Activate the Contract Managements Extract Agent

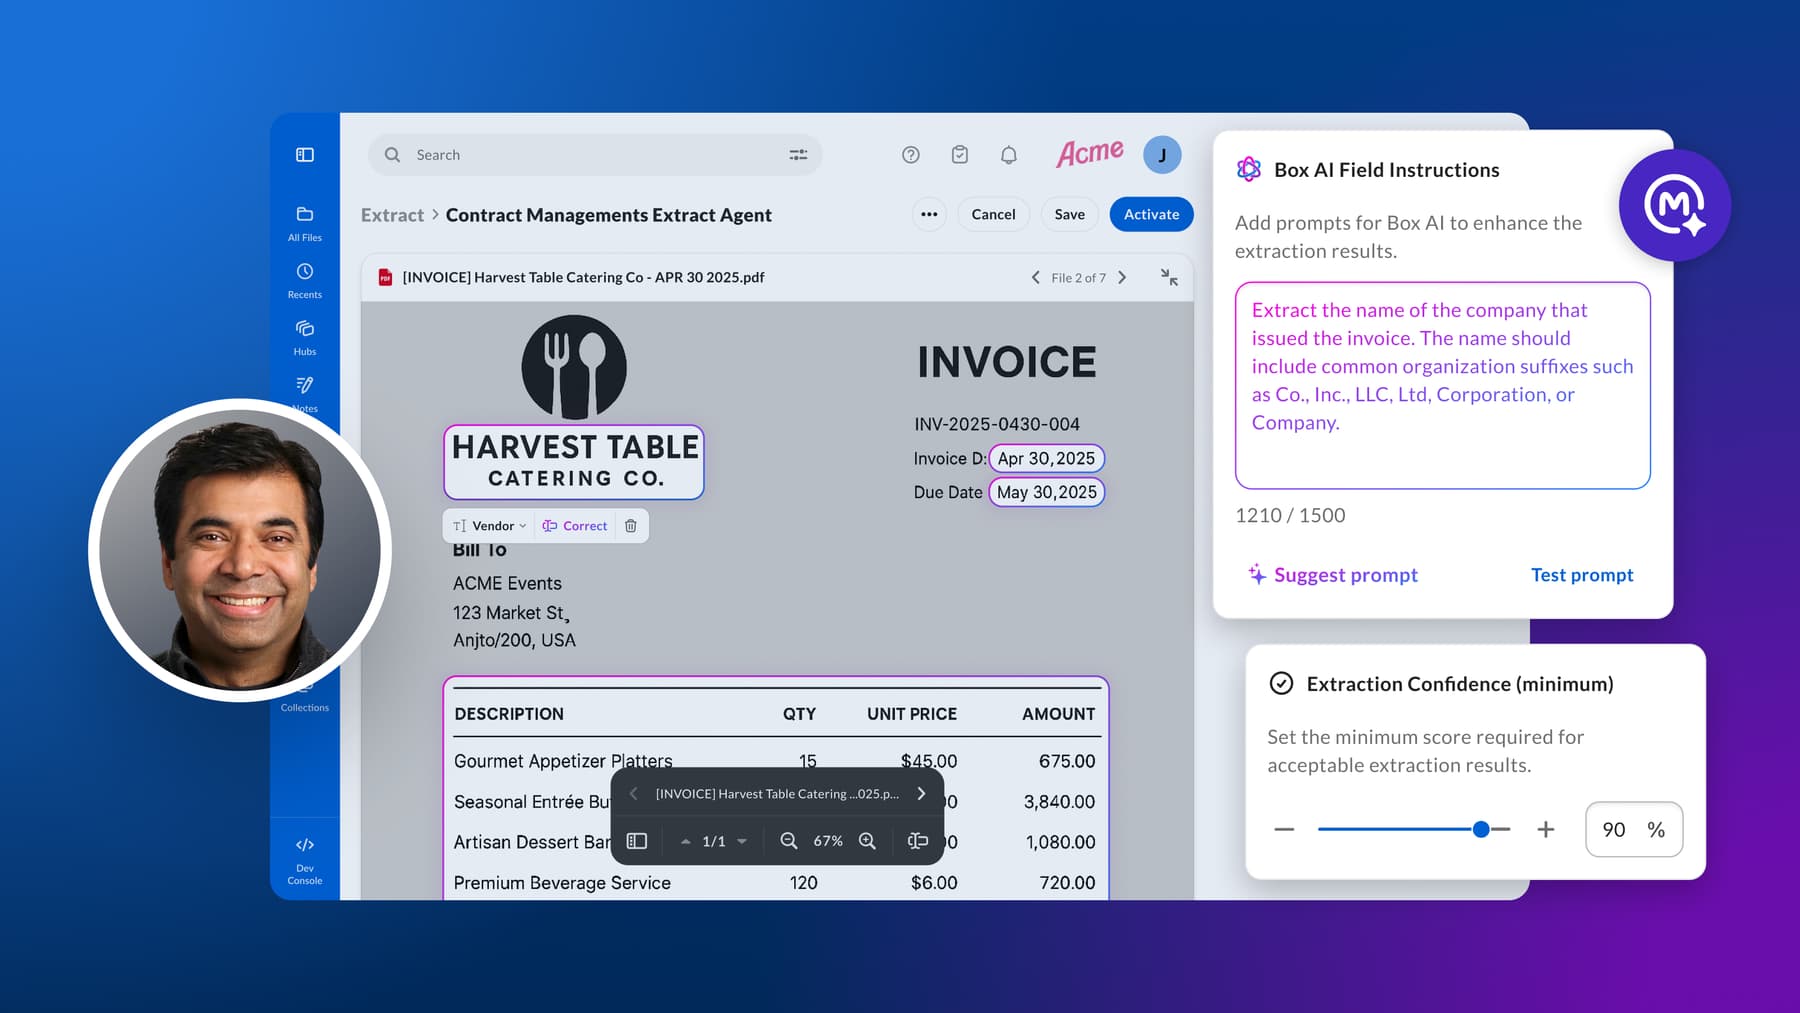click(x=1150, y=214)
